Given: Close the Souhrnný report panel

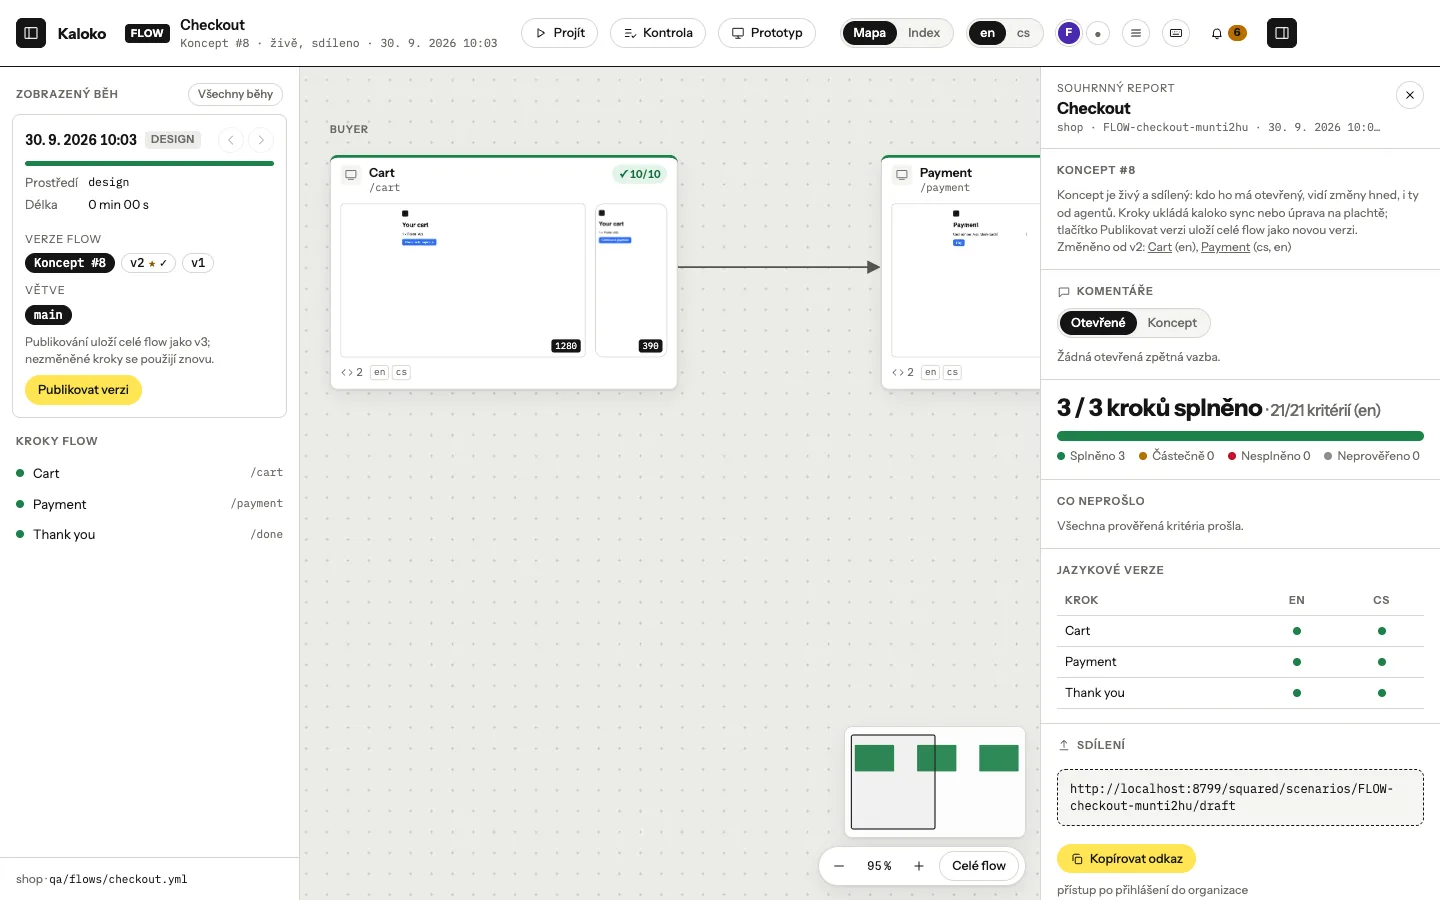Looking at the screenshot, I should pyautogui.click(x=1410, y=95).
